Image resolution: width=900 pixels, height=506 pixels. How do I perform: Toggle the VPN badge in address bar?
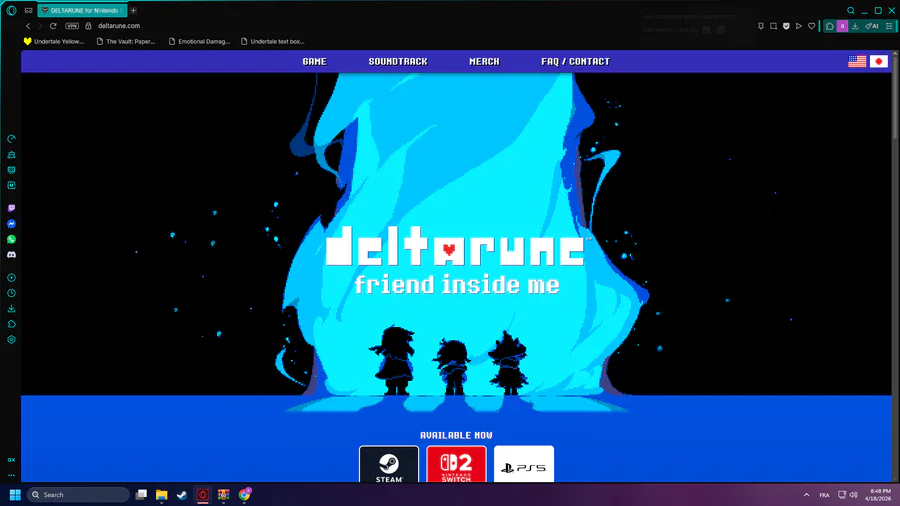pyautogui.click(x=72, y=26)
